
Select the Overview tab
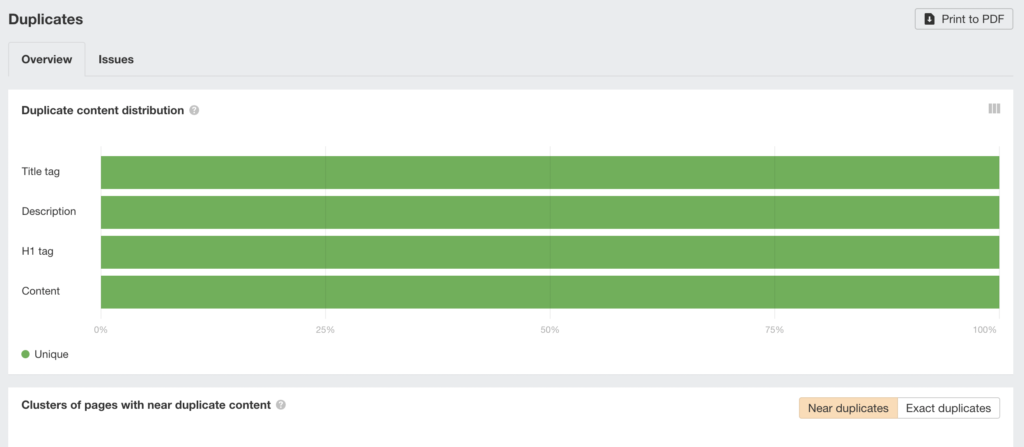coord(46,59)
